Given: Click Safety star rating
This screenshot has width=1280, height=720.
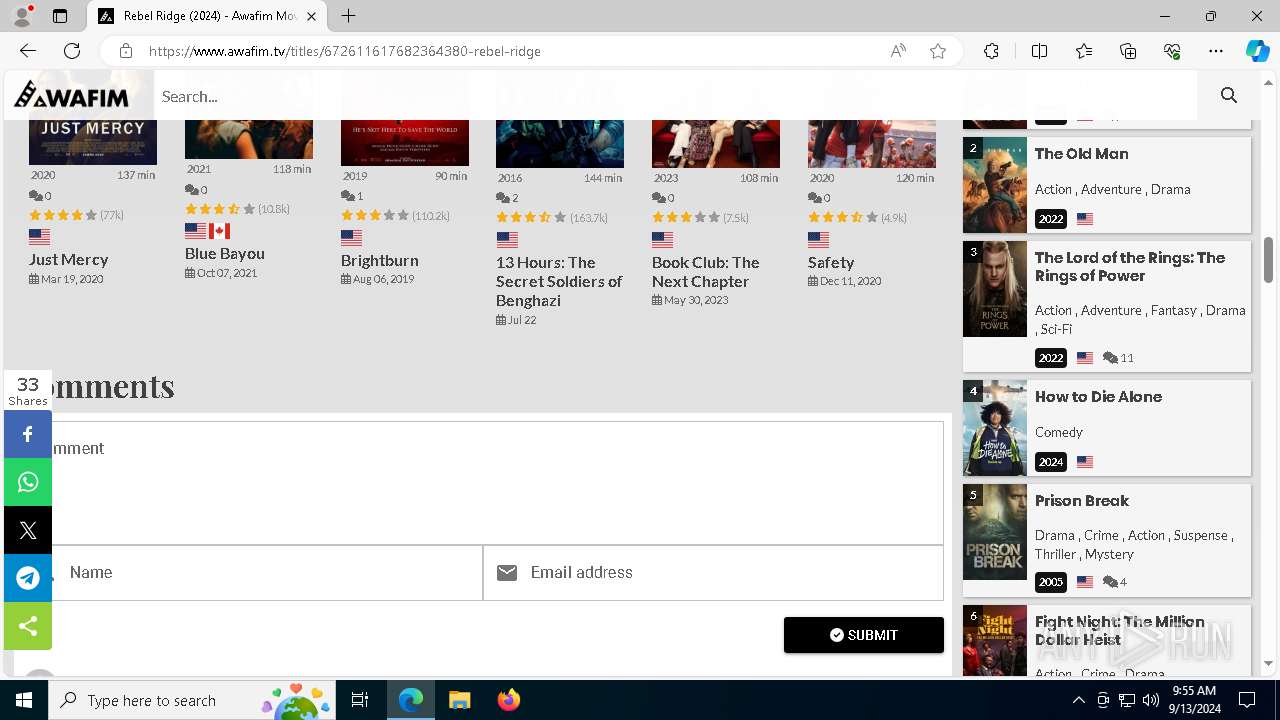Looking at the screenshot, I should 842,217.
